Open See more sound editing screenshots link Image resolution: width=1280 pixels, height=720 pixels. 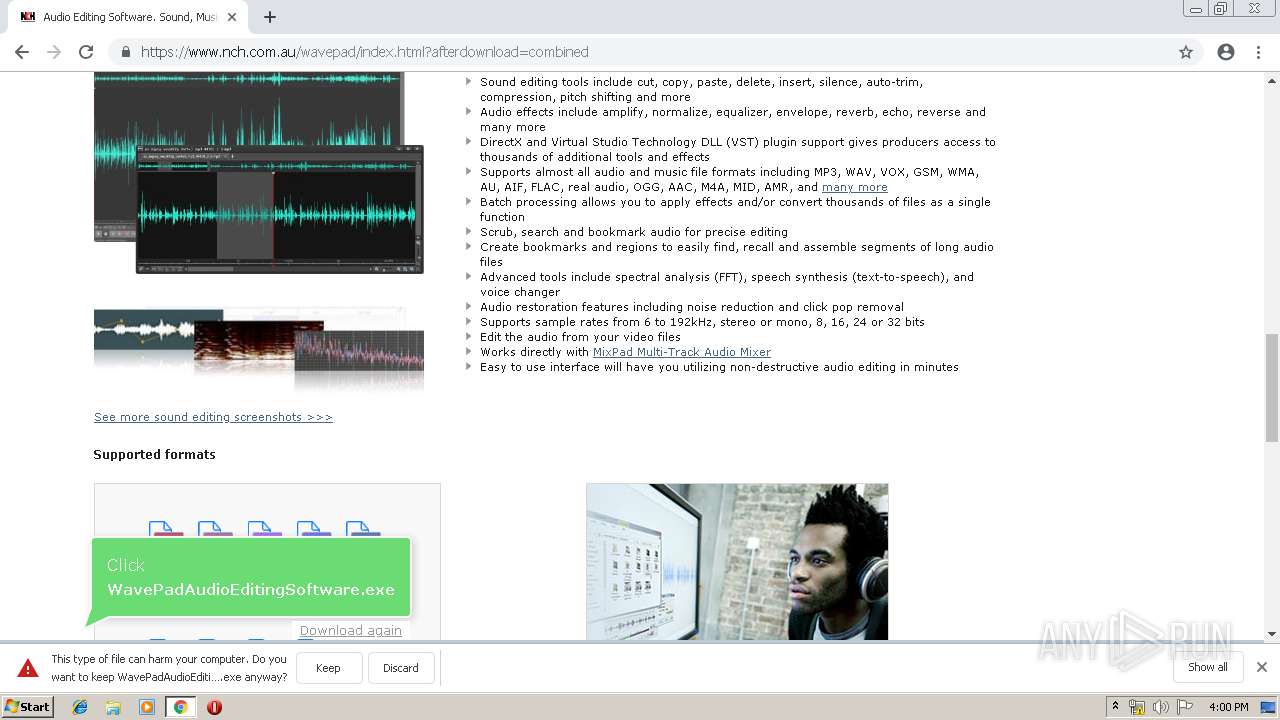[x=213, y=417]
